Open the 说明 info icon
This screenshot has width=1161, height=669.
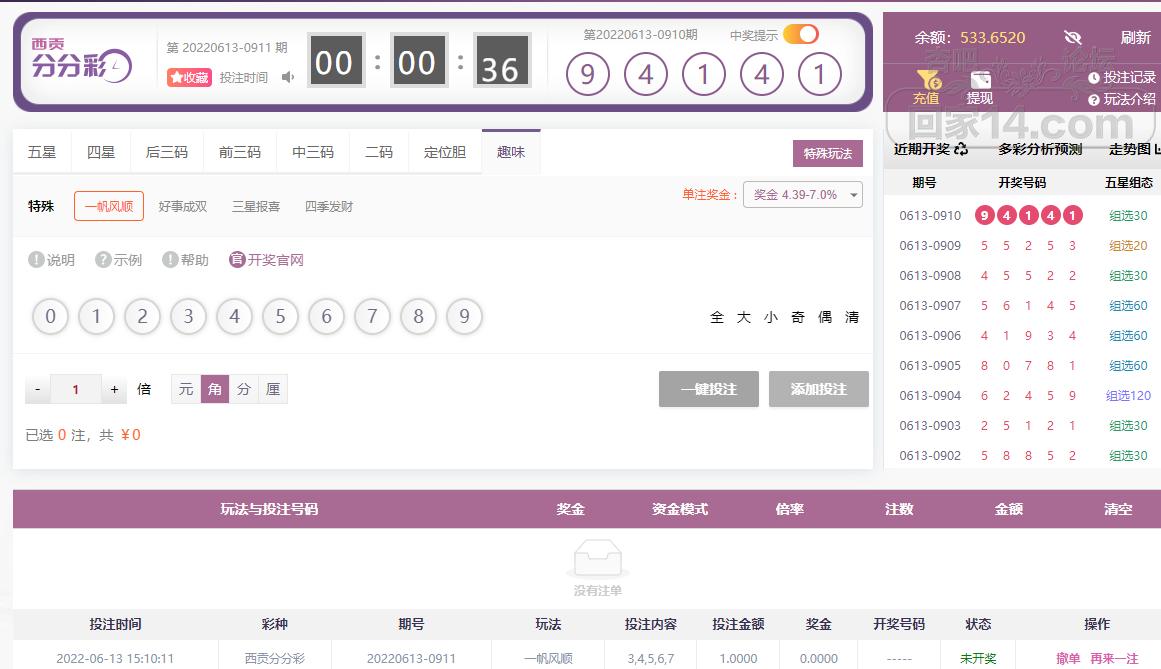coord(36,260)
